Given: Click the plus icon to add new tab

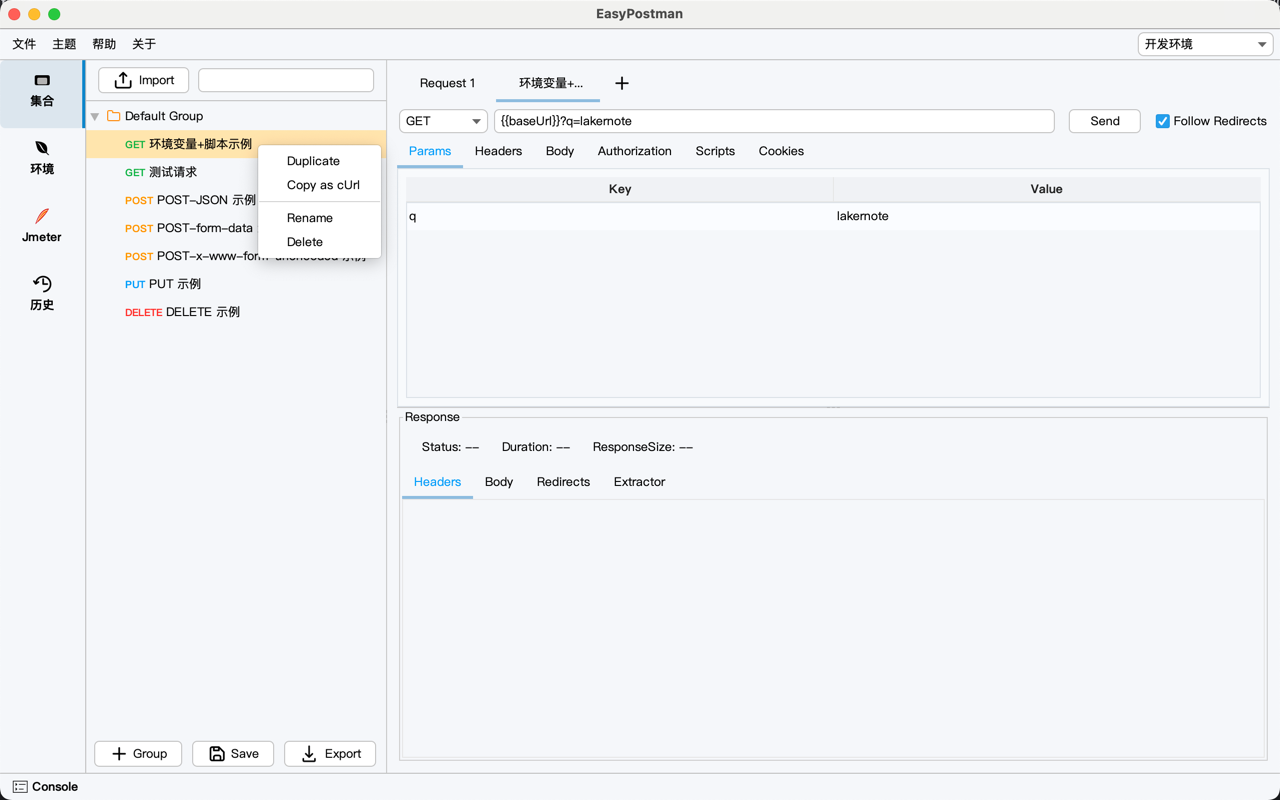Looking at the screenshot, I should click(x=622, y=83).
